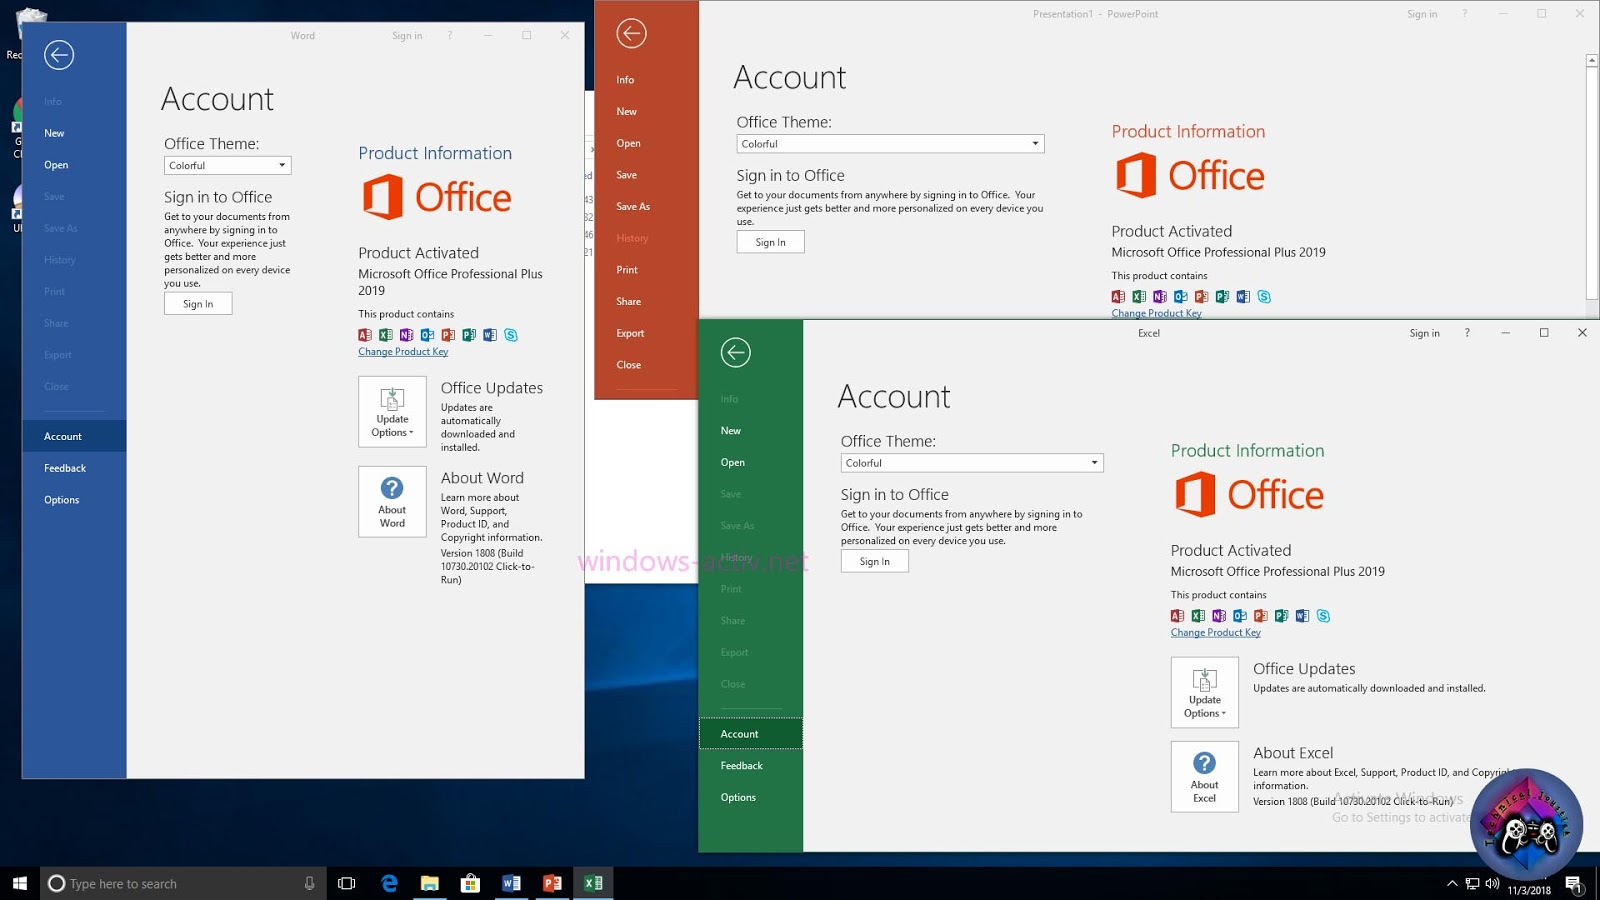Open Word's Update Options menu
This screenshot has width=1600, height=900.
pos(392,411)
